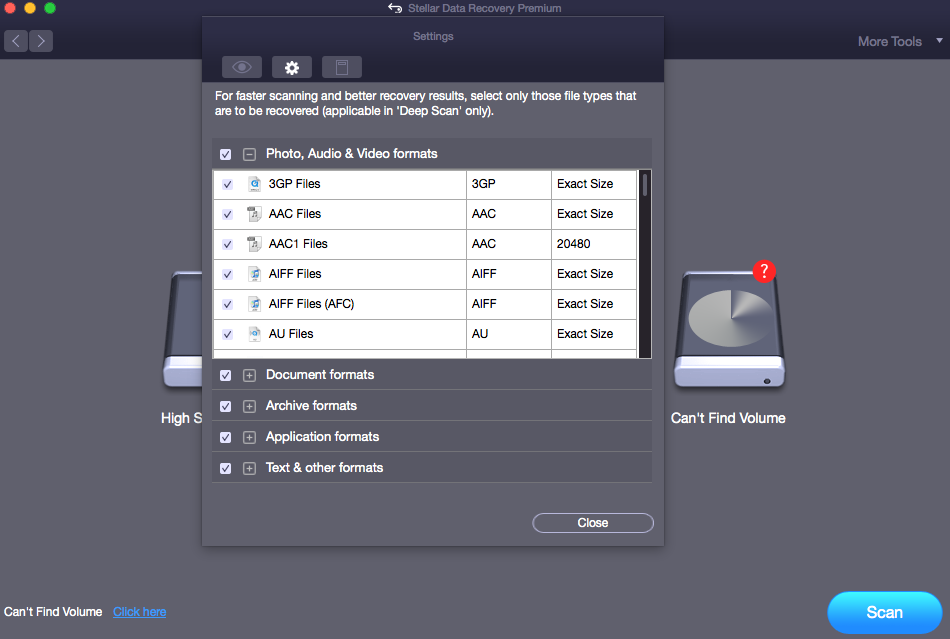Select the AIFF Files (AFC) row label

[x=311, y=303]
